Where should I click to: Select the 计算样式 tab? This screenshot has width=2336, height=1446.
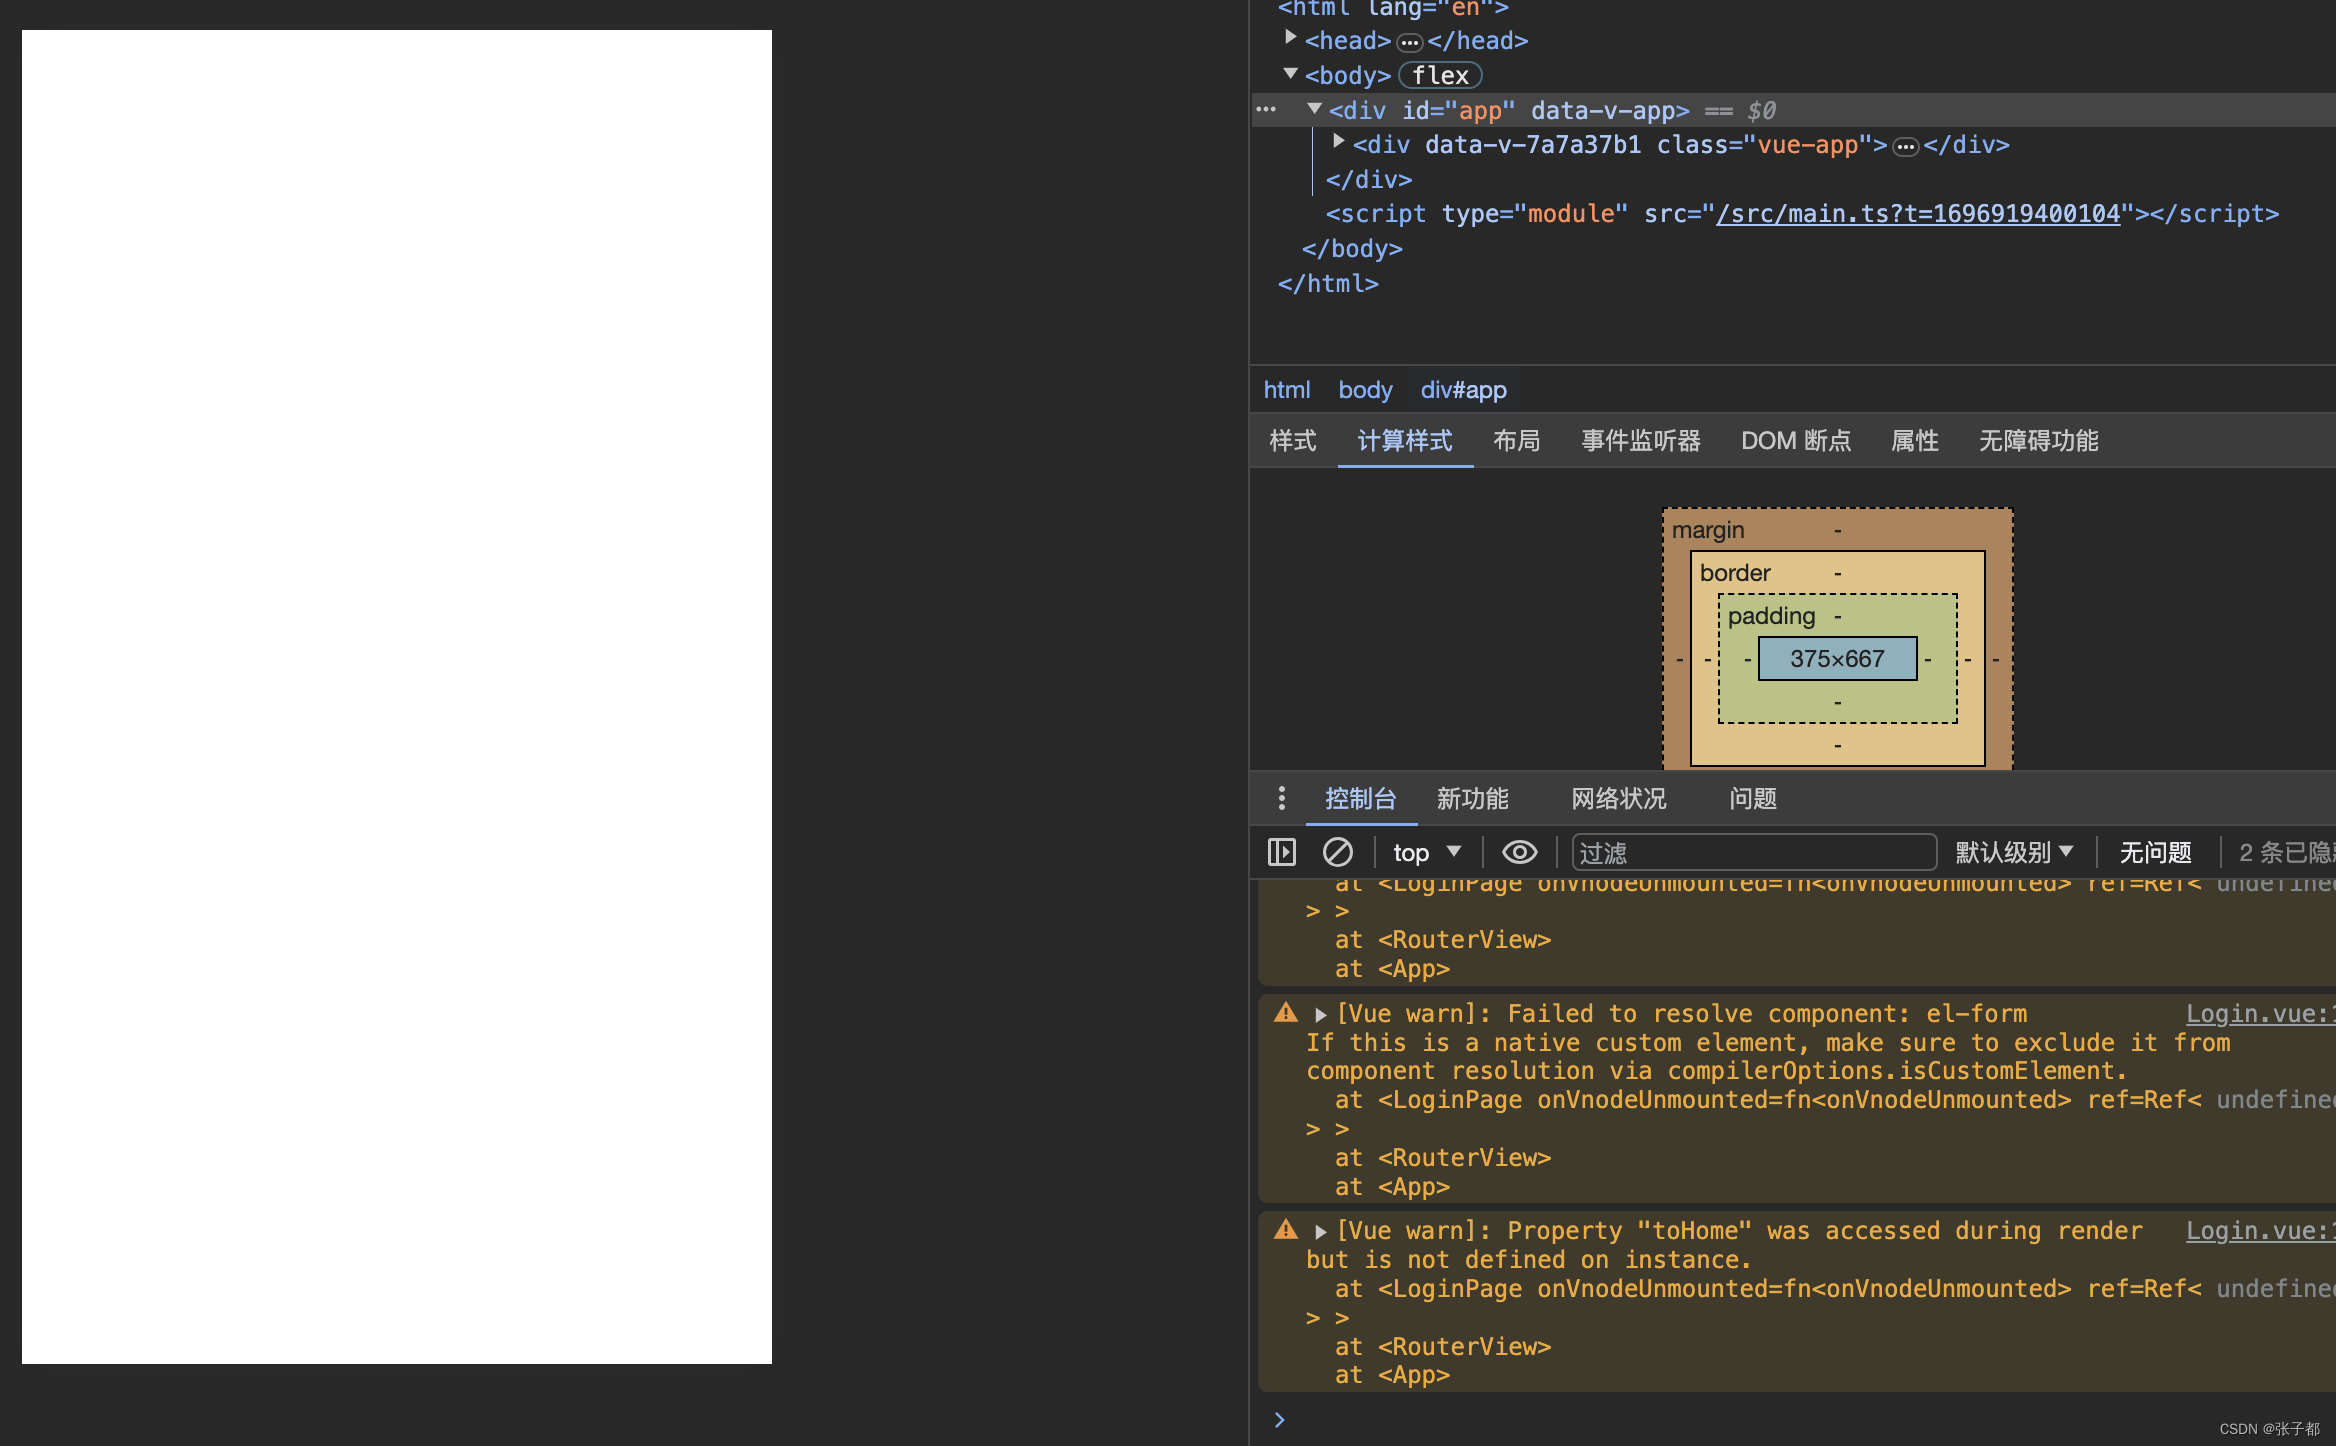(1405, 441)
